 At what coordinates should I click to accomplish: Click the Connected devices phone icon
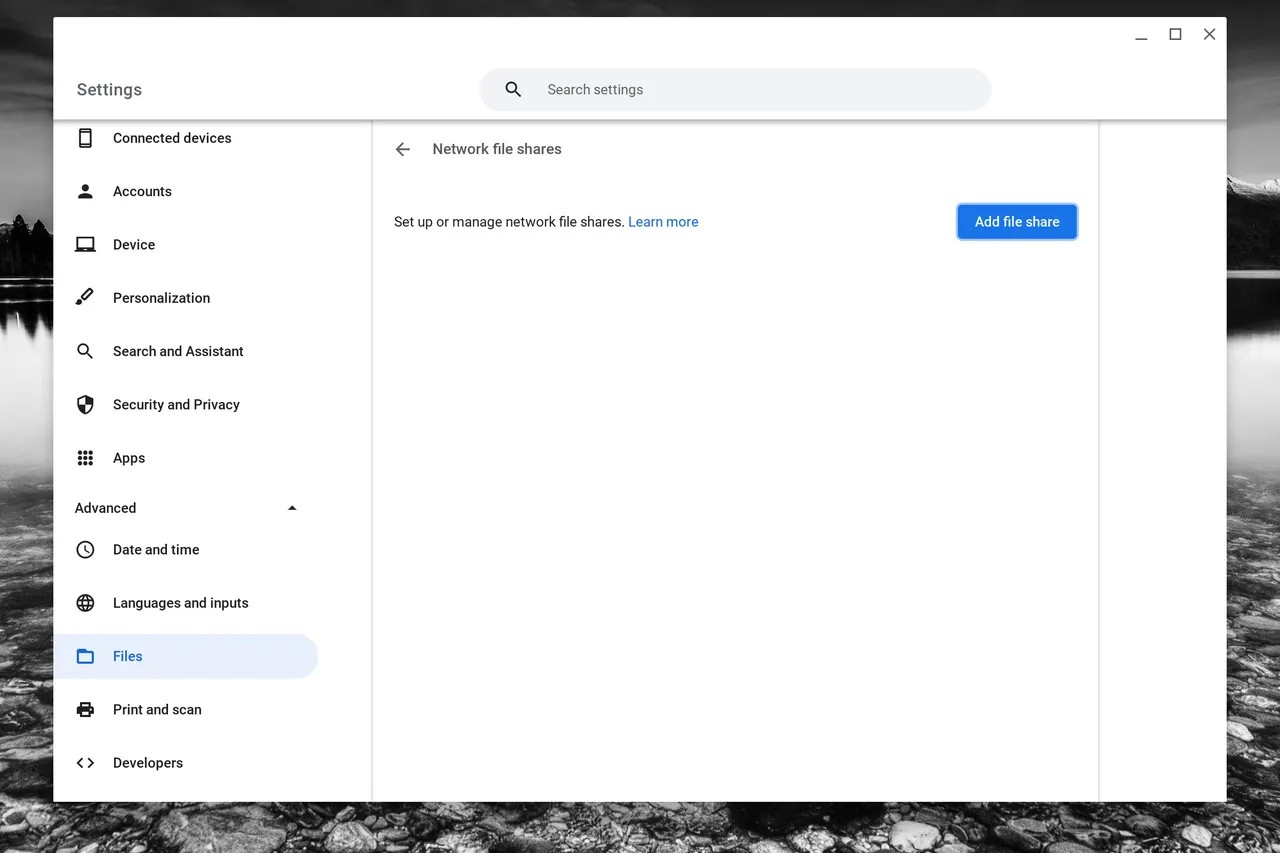point(85,138)
